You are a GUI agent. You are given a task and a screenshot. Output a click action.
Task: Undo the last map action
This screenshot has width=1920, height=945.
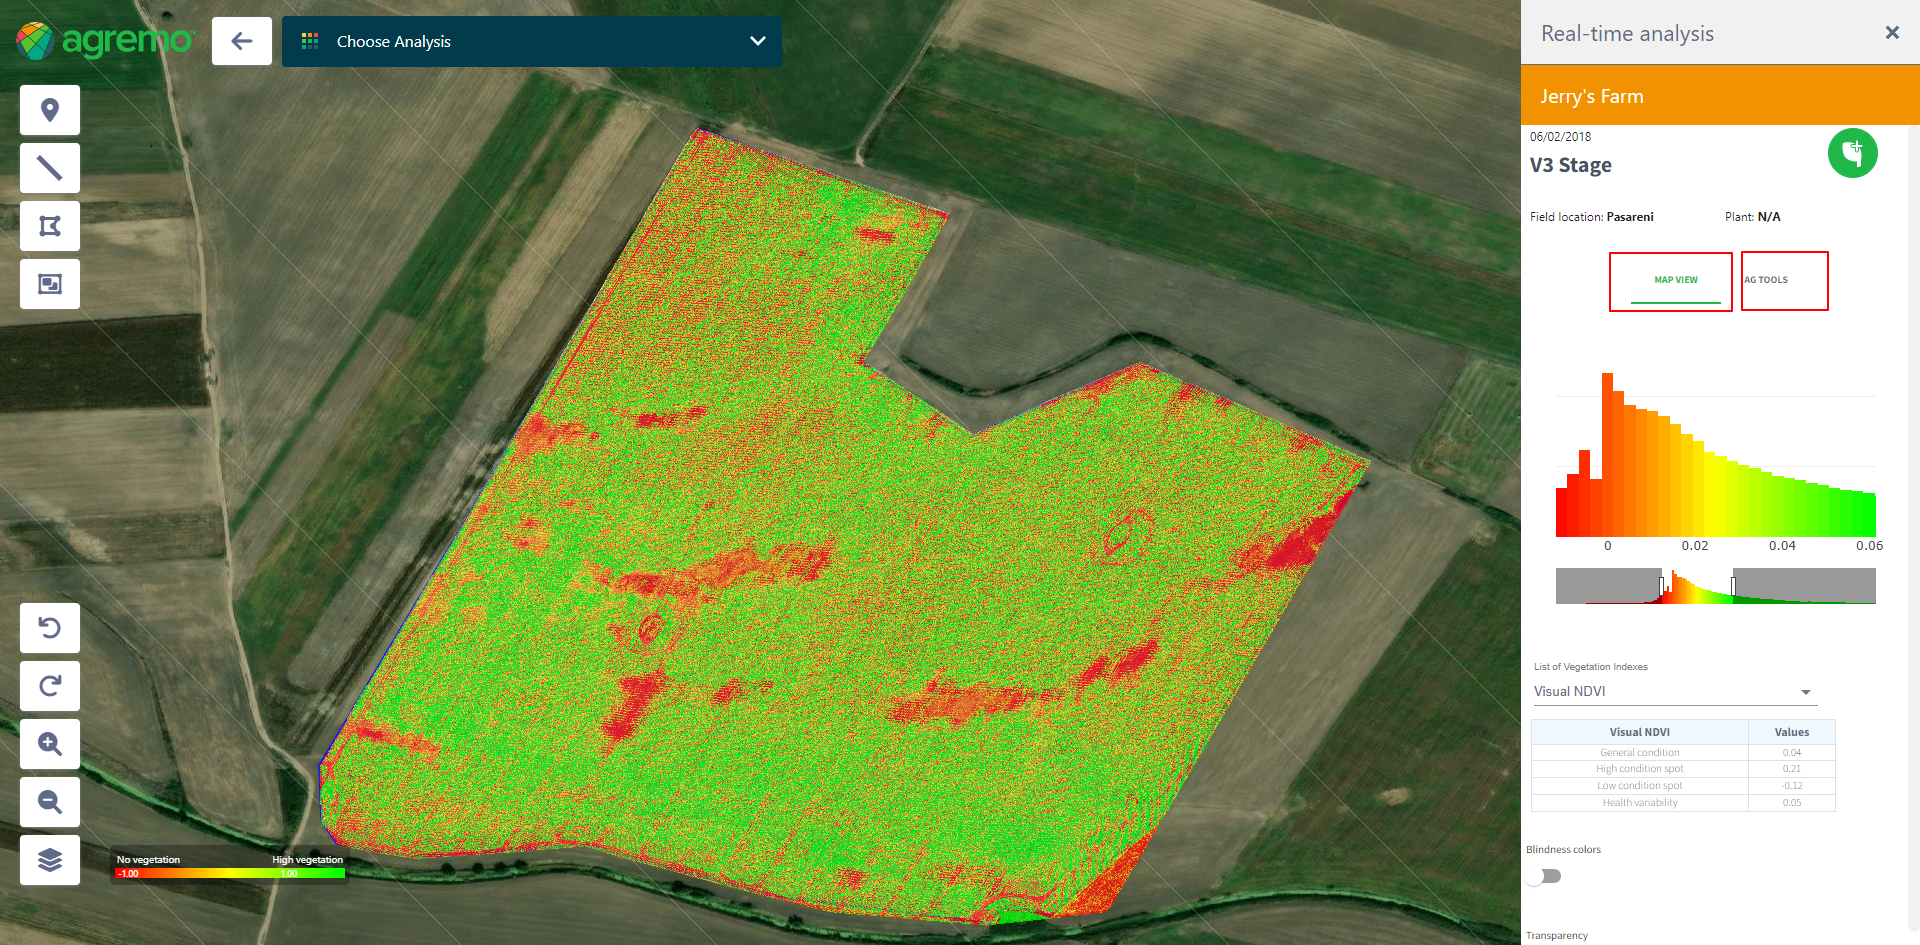point(50,628)
